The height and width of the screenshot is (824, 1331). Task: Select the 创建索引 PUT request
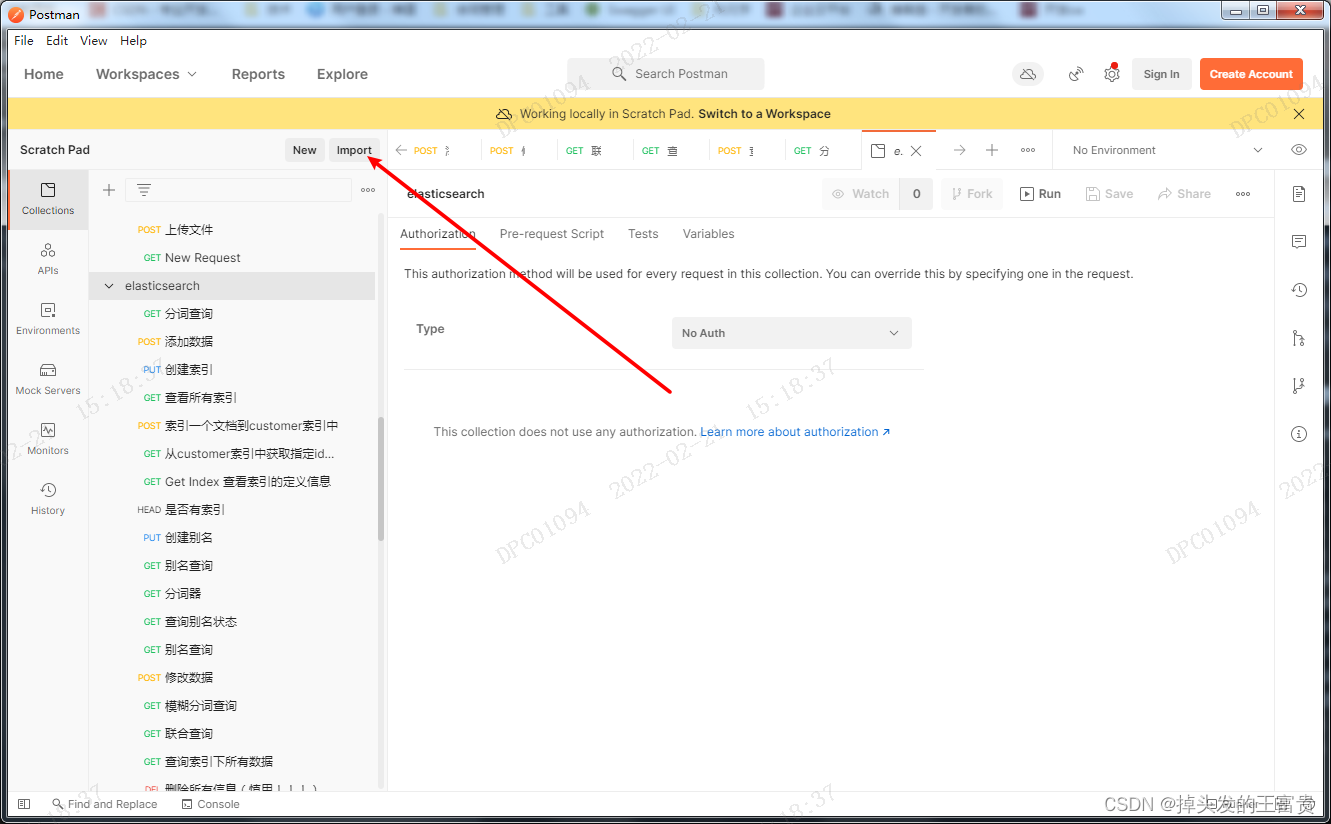(232, 370)
